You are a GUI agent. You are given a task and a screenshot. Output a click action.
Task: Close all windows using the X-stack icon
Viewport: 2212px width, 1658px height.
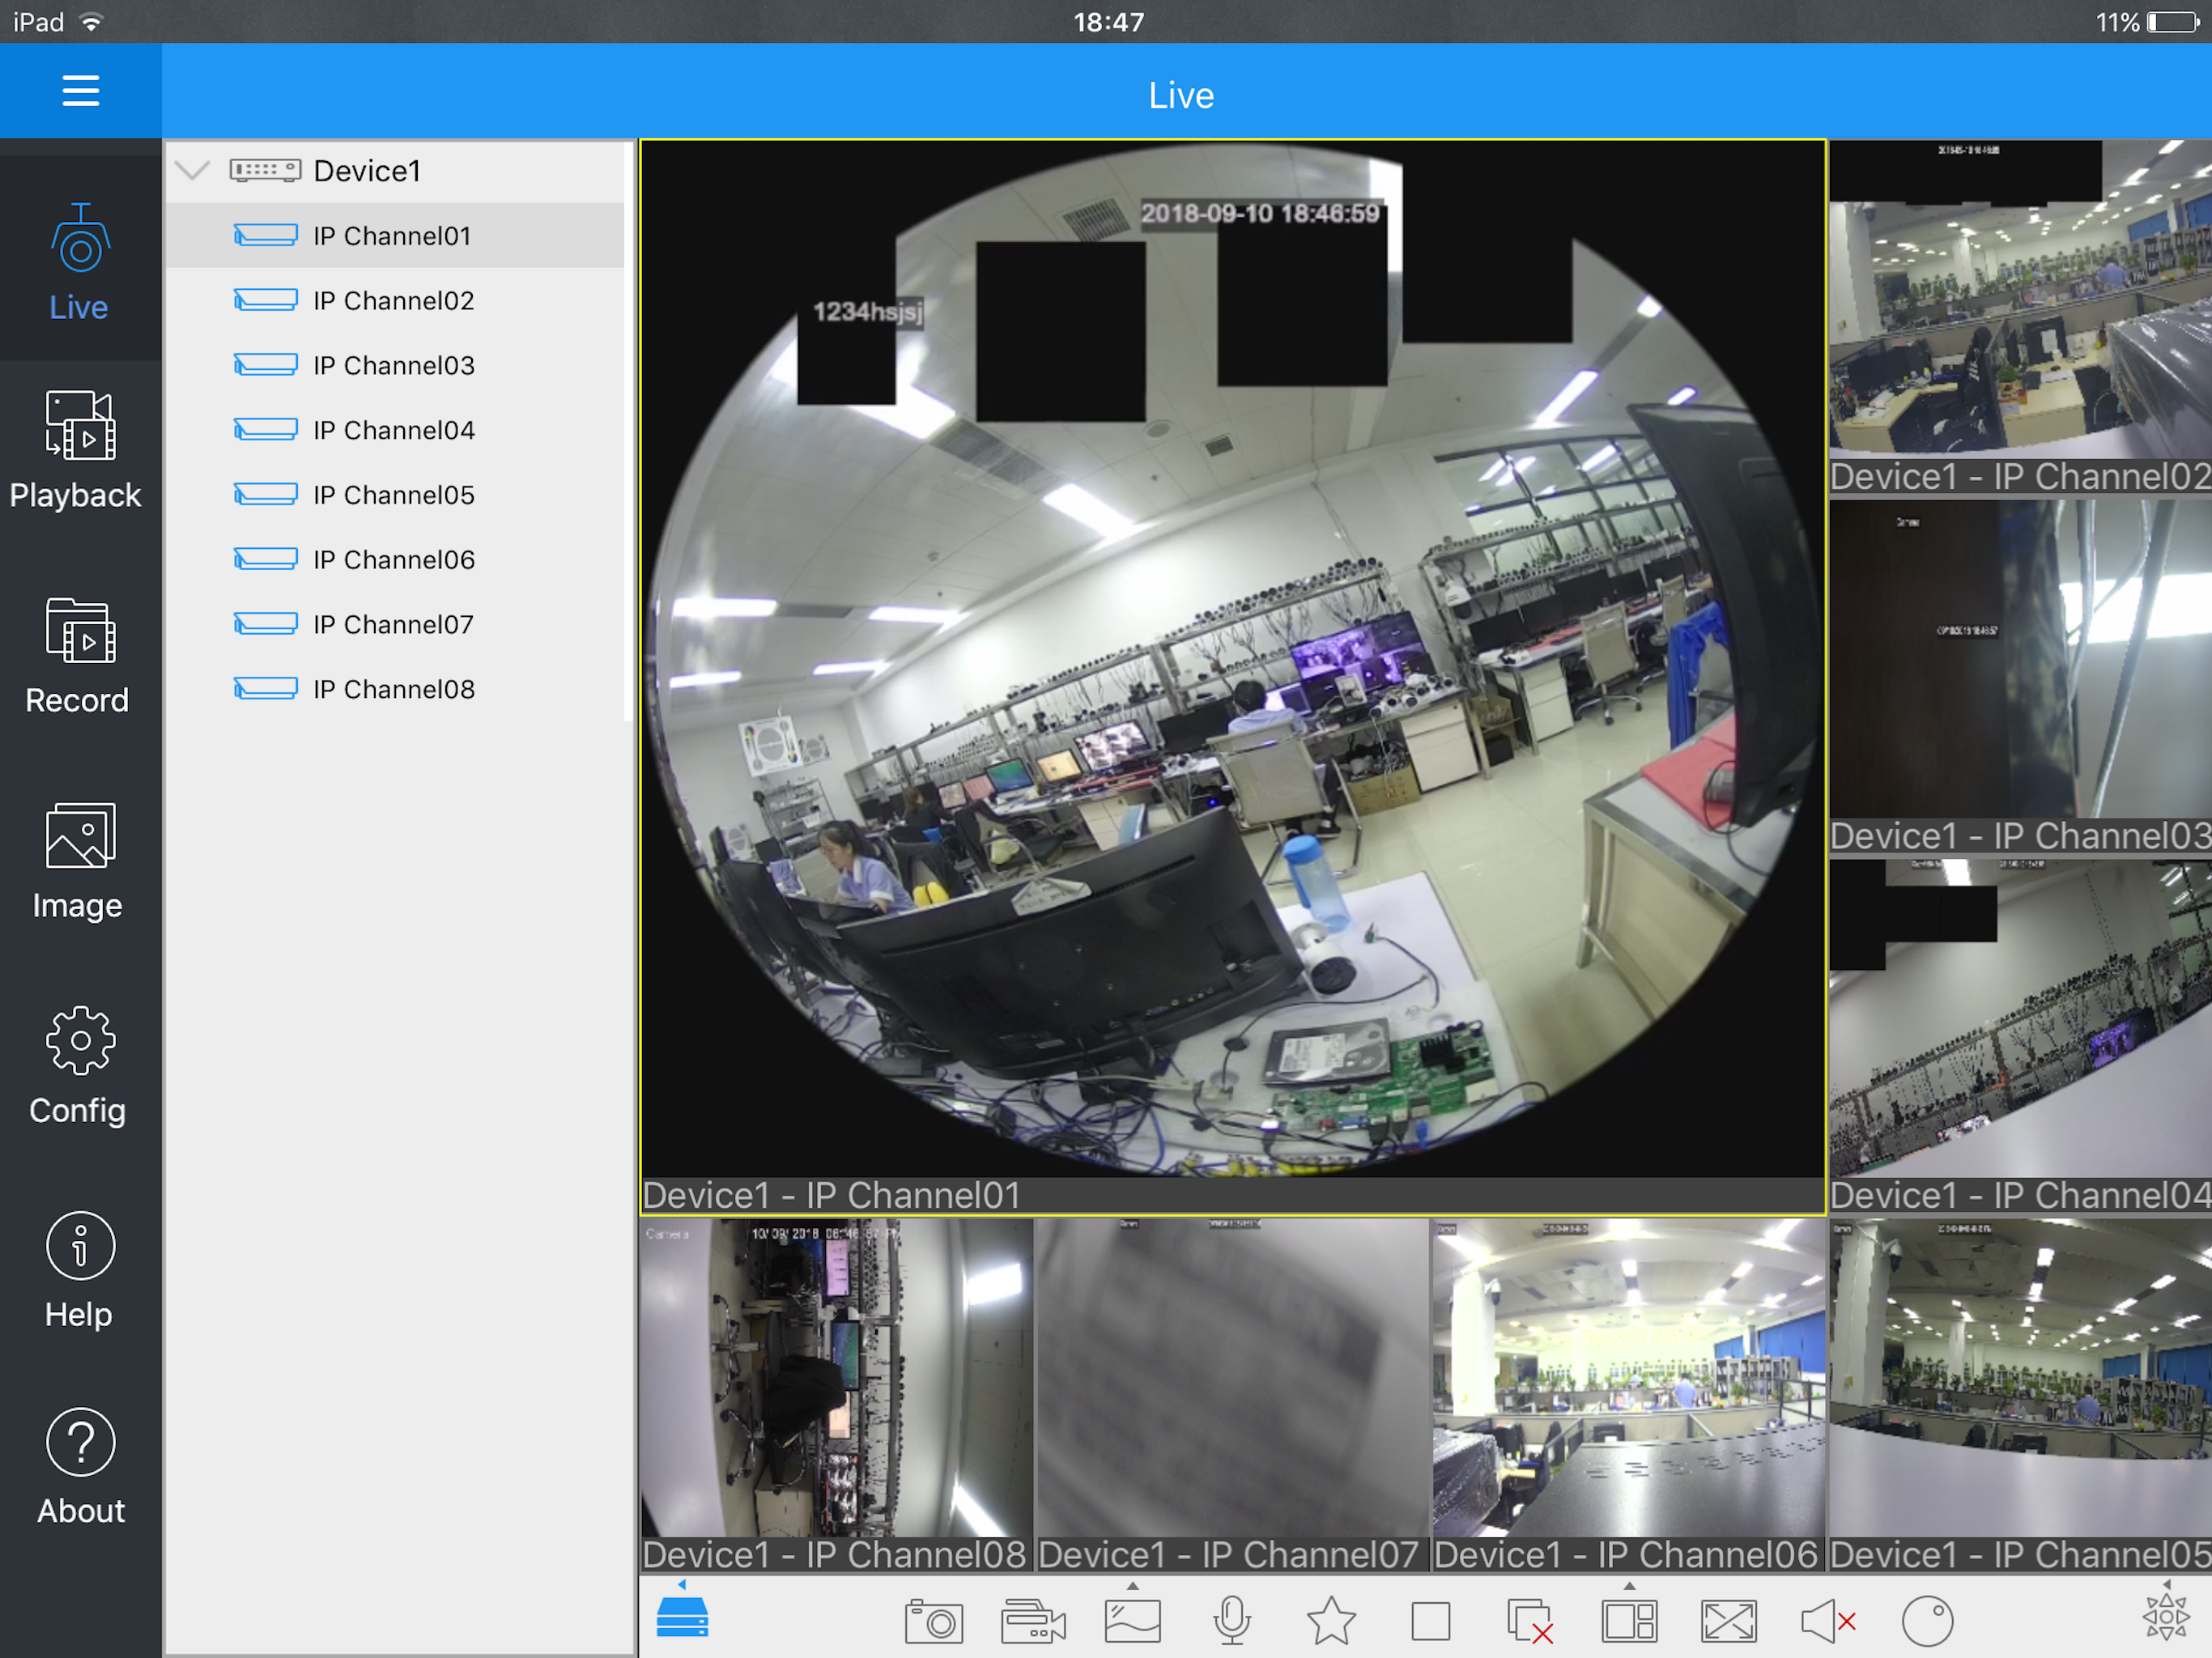[x=1530, y=1621]
